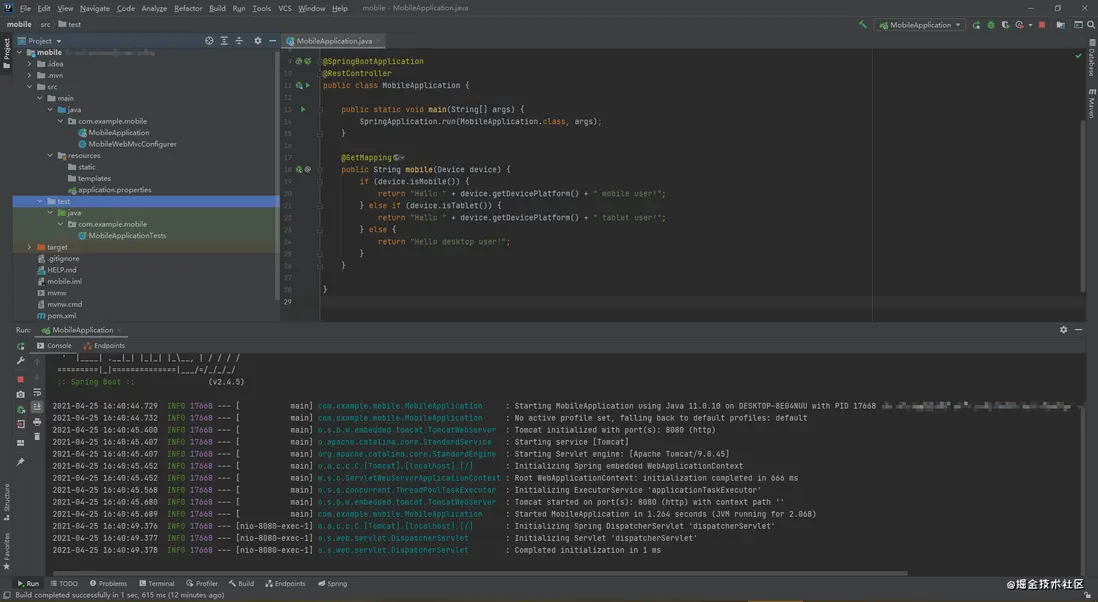Click the Build project hammer icon
The width and height of the screenshot is (1098, 602).
(863, 25)
